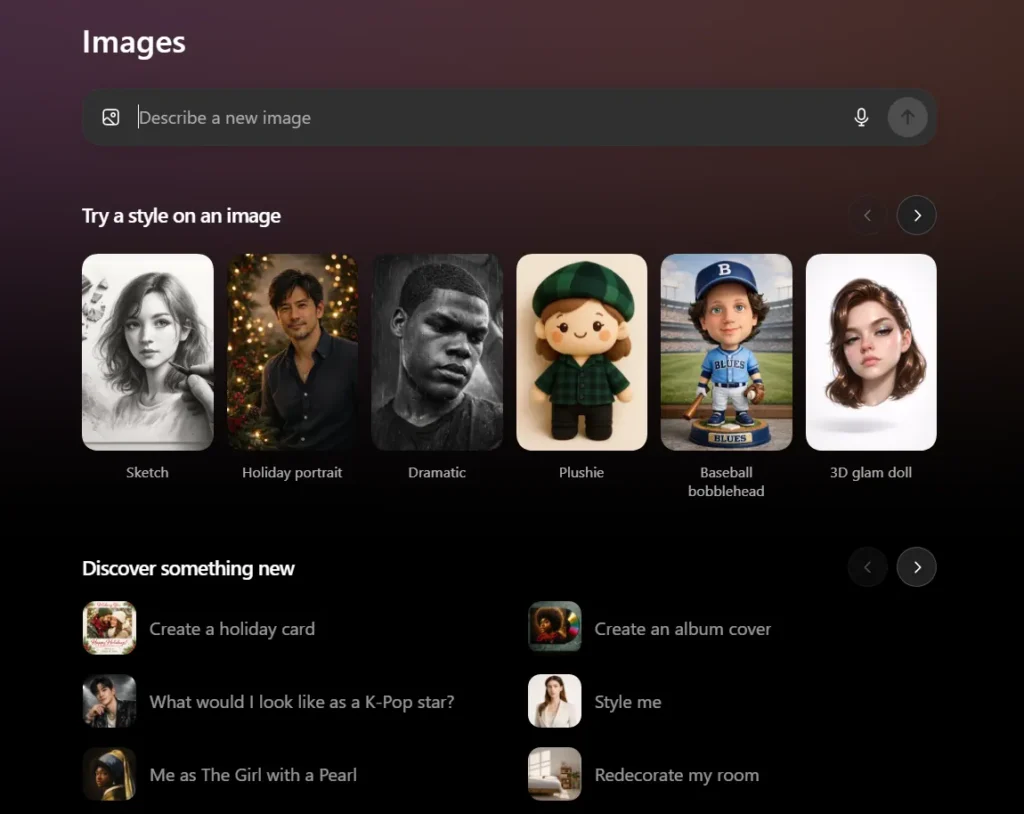Screen dimensions: 1024x814
Task: Apply the Plushie style
Action: [581, 352]
